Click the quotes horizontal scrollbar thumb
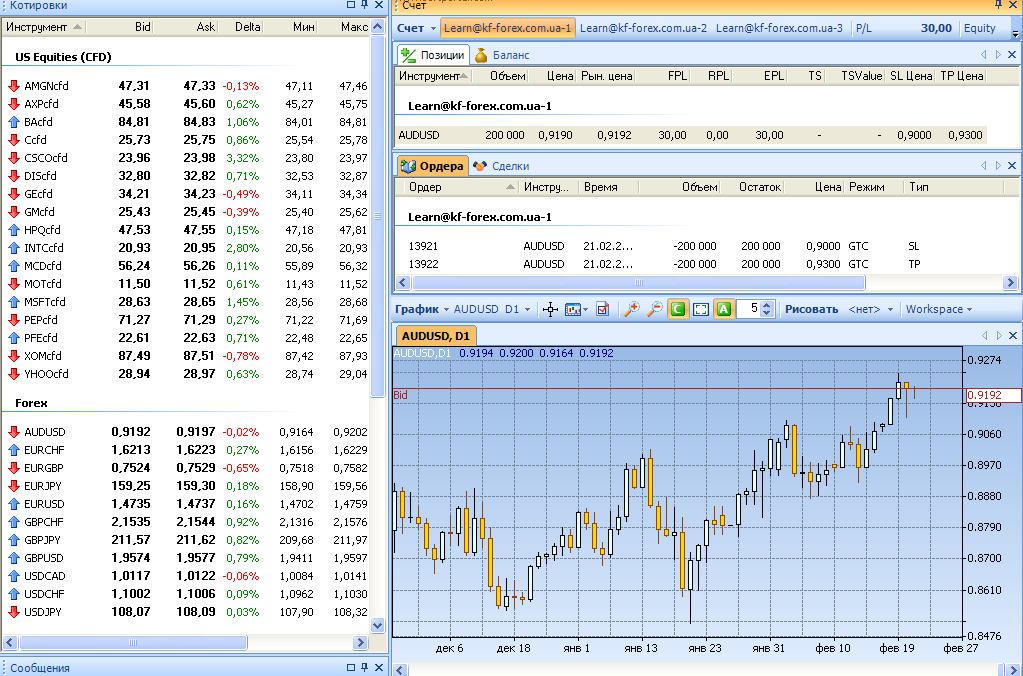 pos(133,643)
